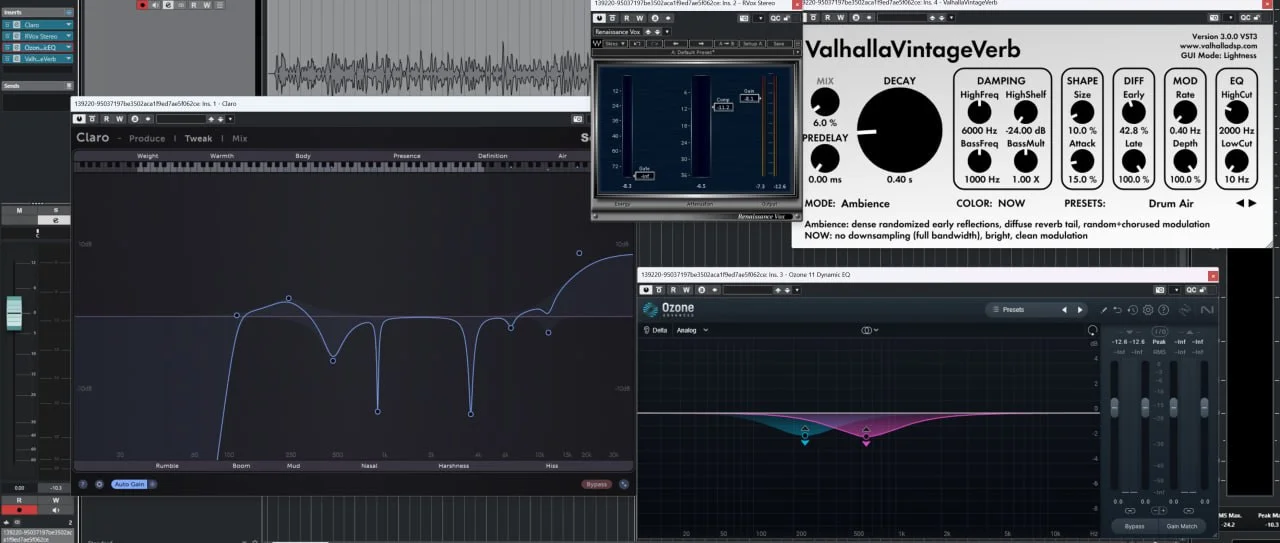Switch to Claro Mix tab
Screen dimensions: 1280x543
click(x=240, y=138)
